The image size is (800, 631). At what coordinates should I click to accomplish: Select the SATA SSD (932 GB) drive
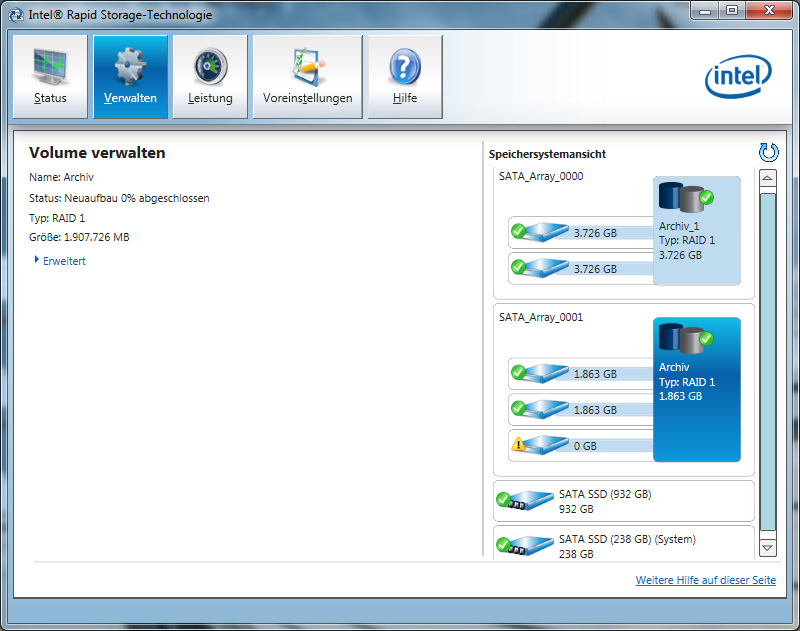623,501
